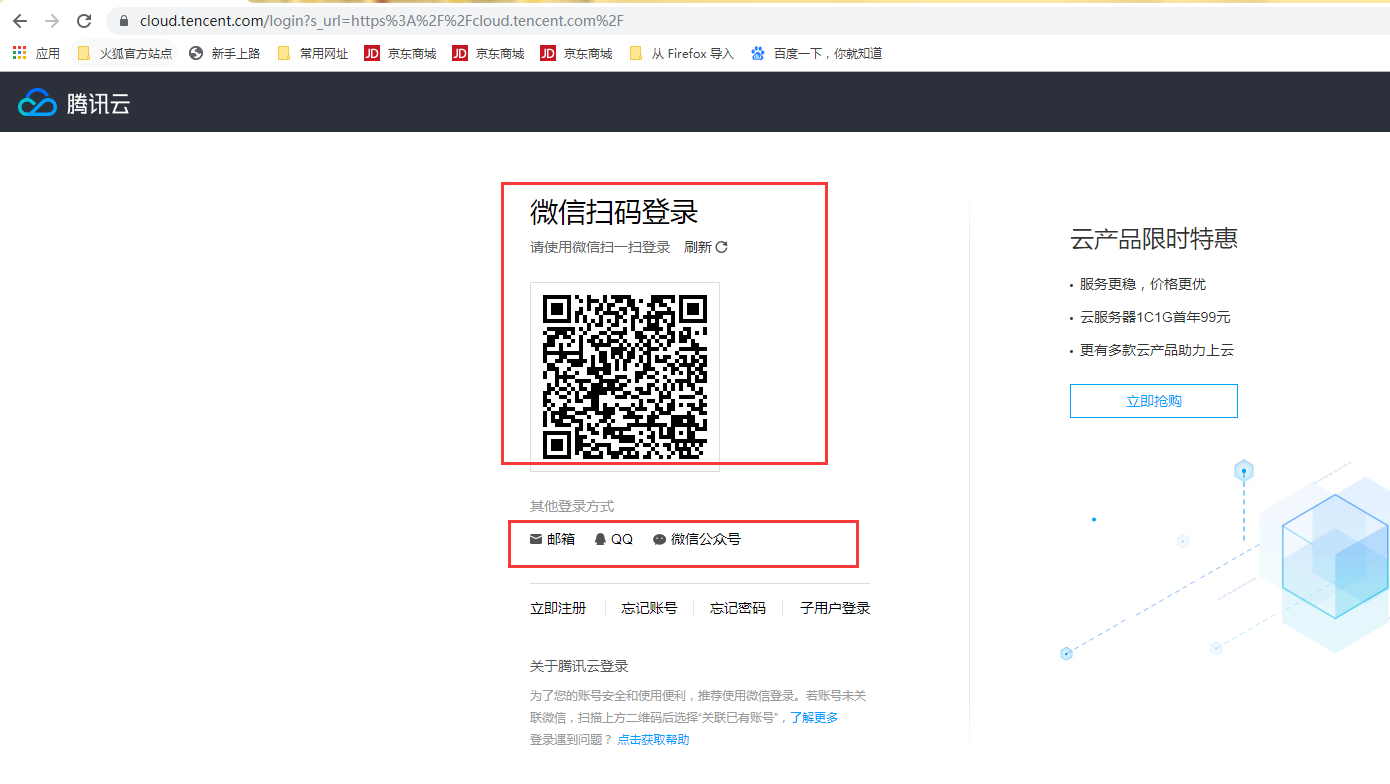Open the 百度一下，你就知道 bookmark

coord(816,53)
